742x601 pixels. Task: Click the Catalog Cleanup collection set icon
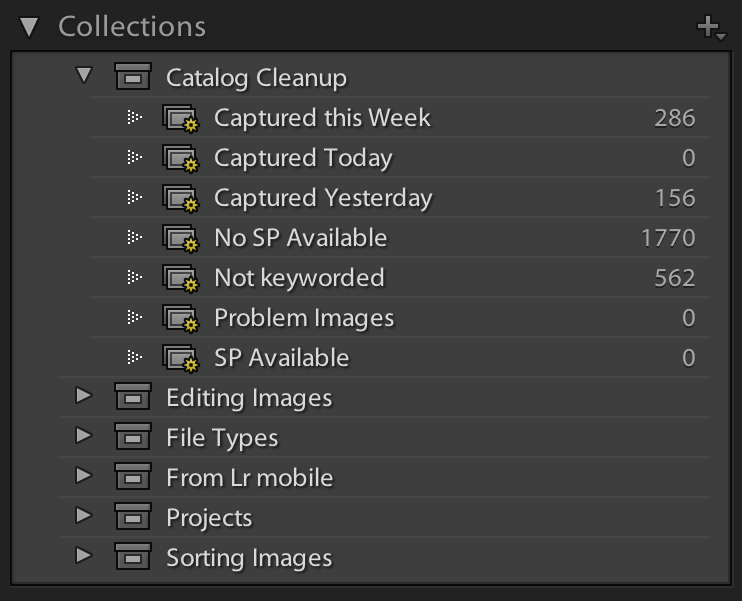[133, 78]
